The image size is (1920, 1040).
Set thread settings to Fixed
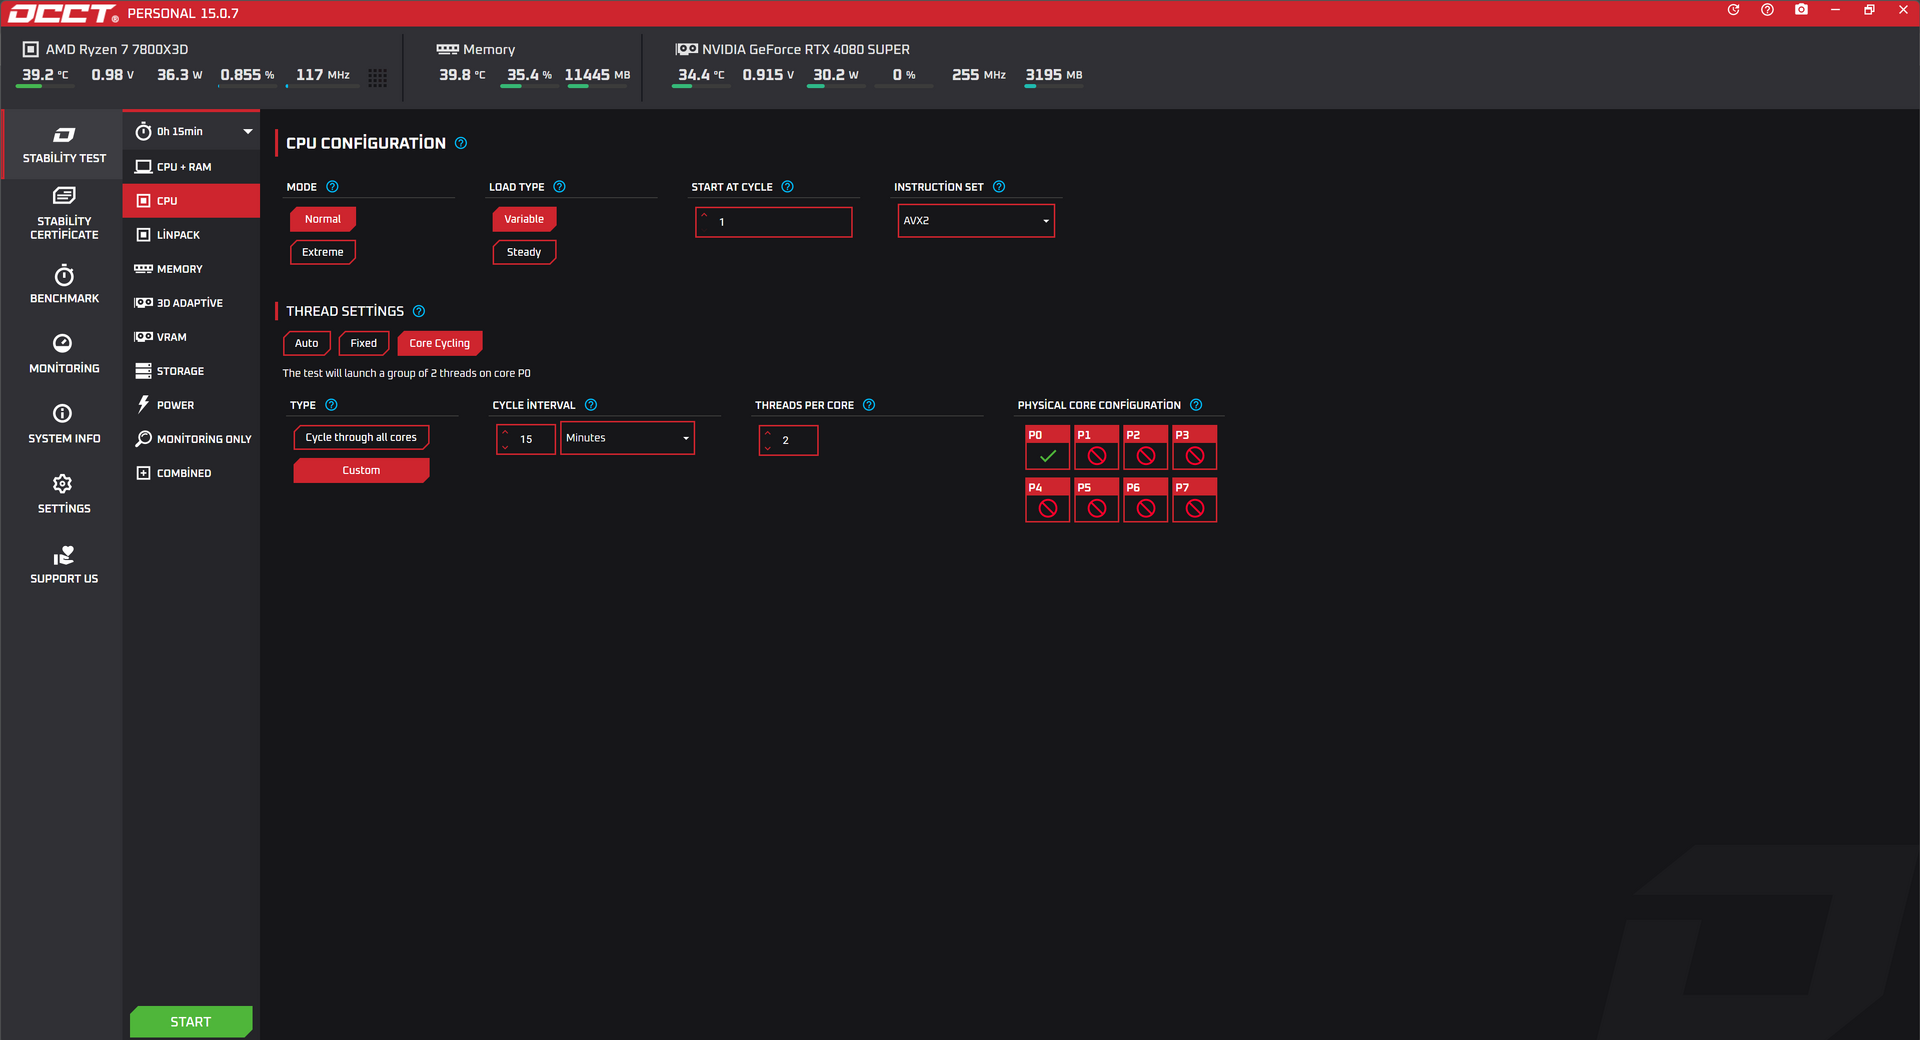(x=364, y=343)
